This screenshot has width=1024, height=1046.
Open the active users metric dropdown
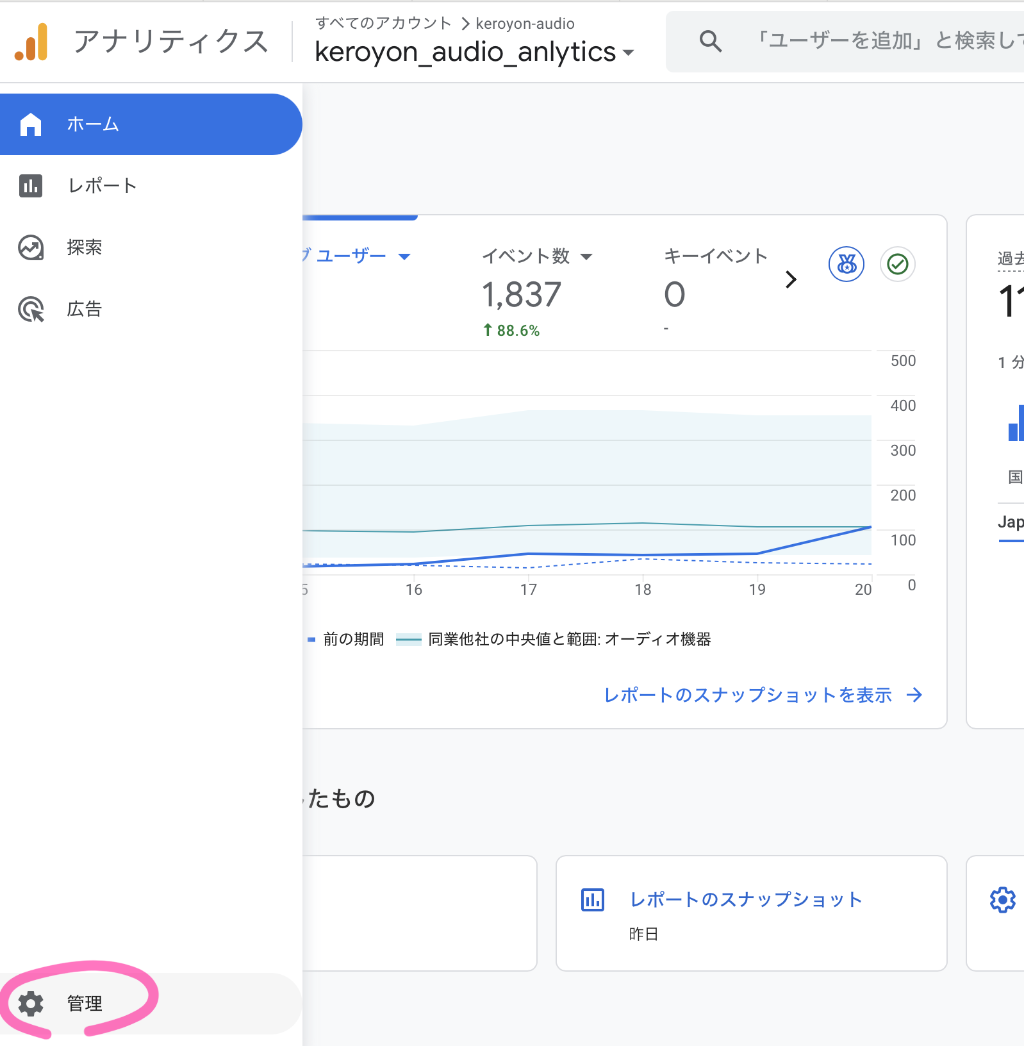pos(404,256)
